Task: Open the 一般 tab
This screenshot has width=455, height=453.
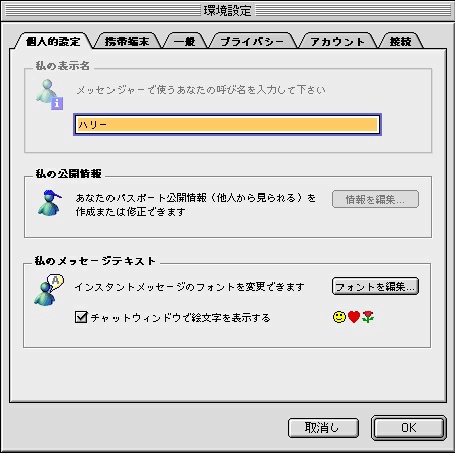Action: tap(184, 41)
